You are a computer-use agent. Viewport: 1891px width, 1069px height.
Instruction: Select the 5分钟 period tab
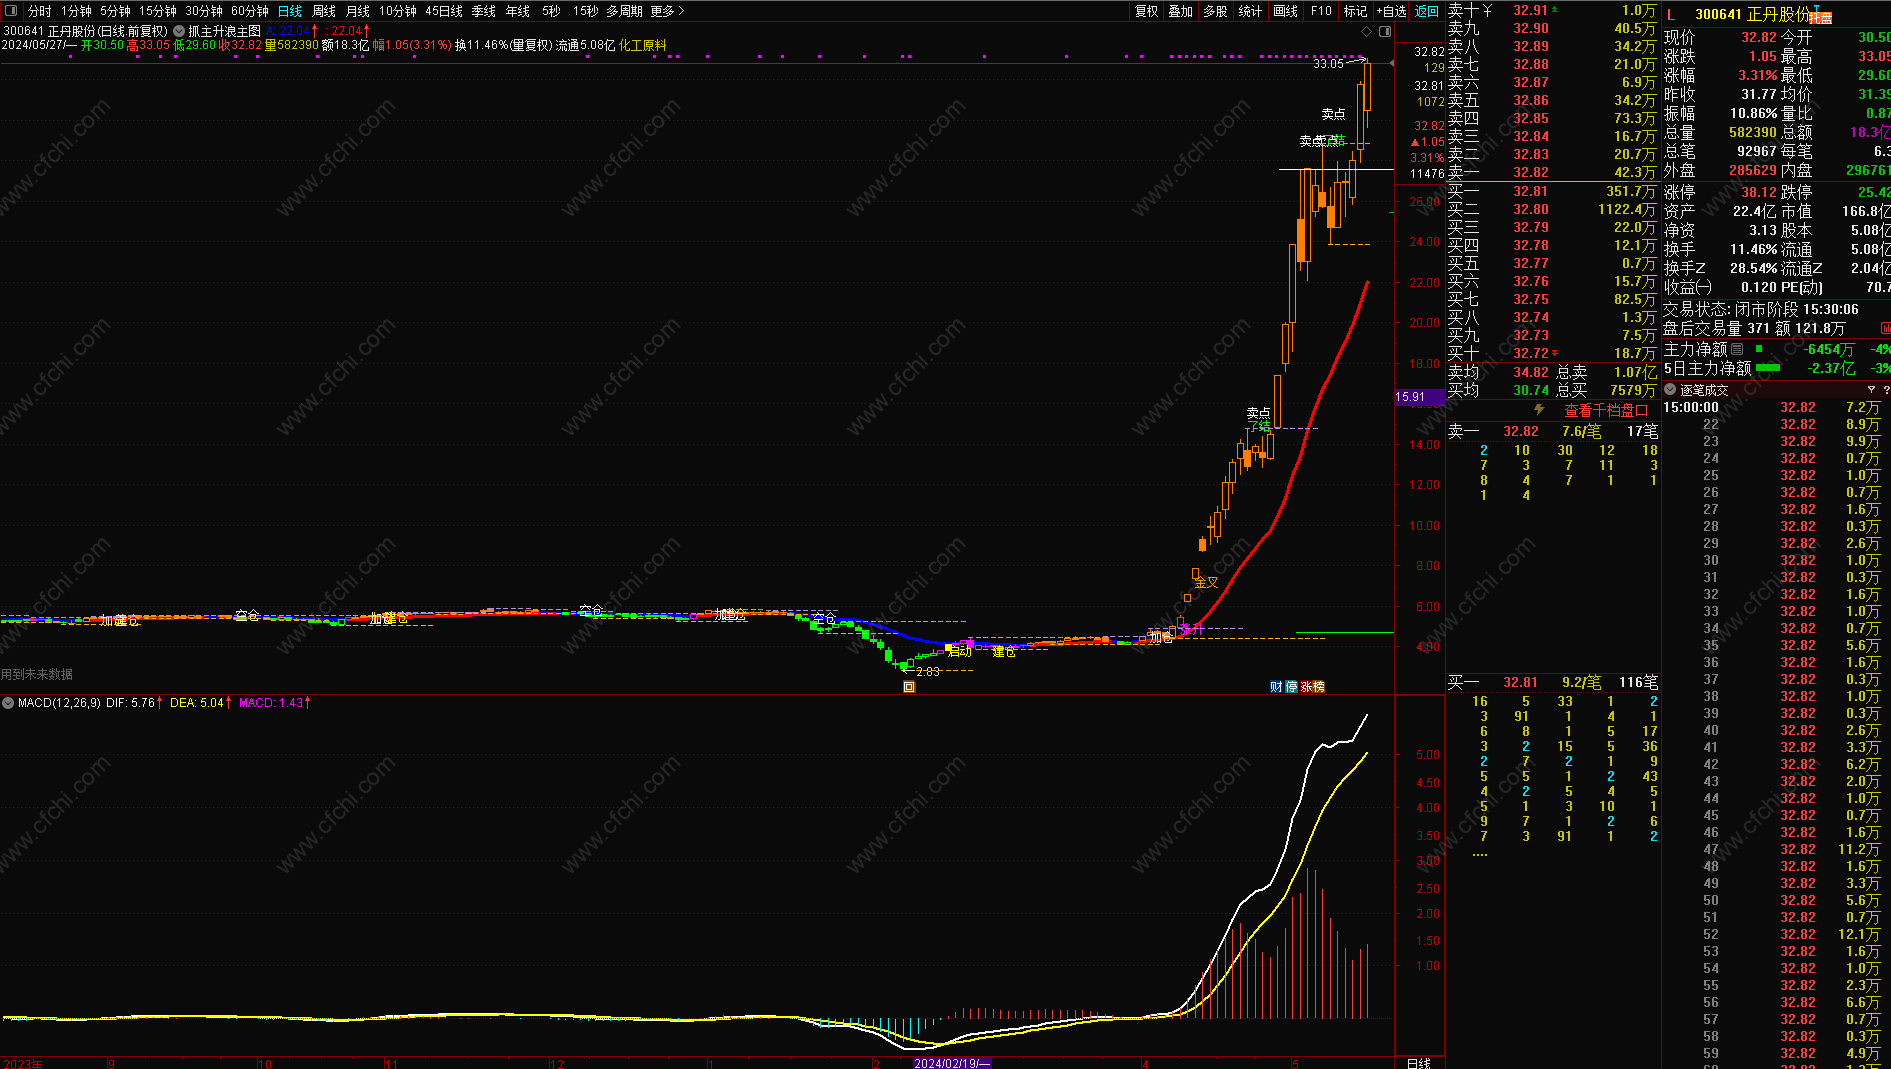115,11
